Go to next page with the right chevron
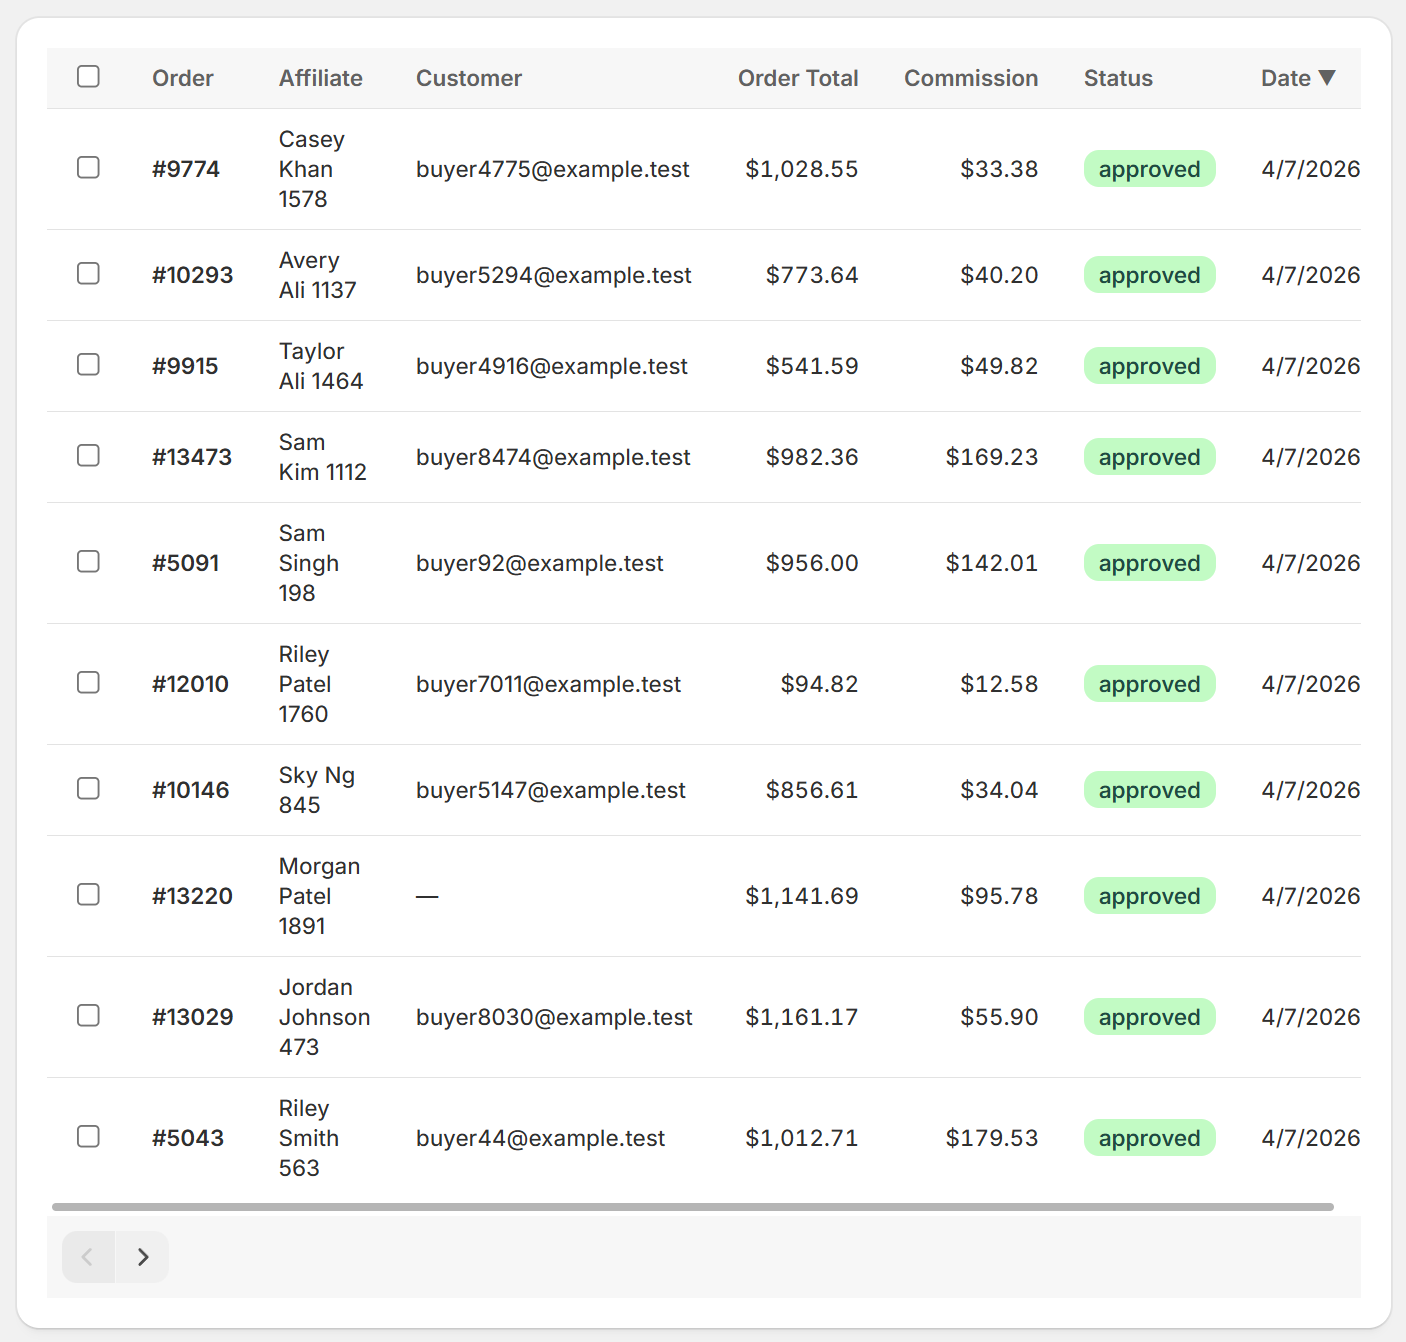The height and width of the screenshot is (1342, 1406). (142, 1257)
